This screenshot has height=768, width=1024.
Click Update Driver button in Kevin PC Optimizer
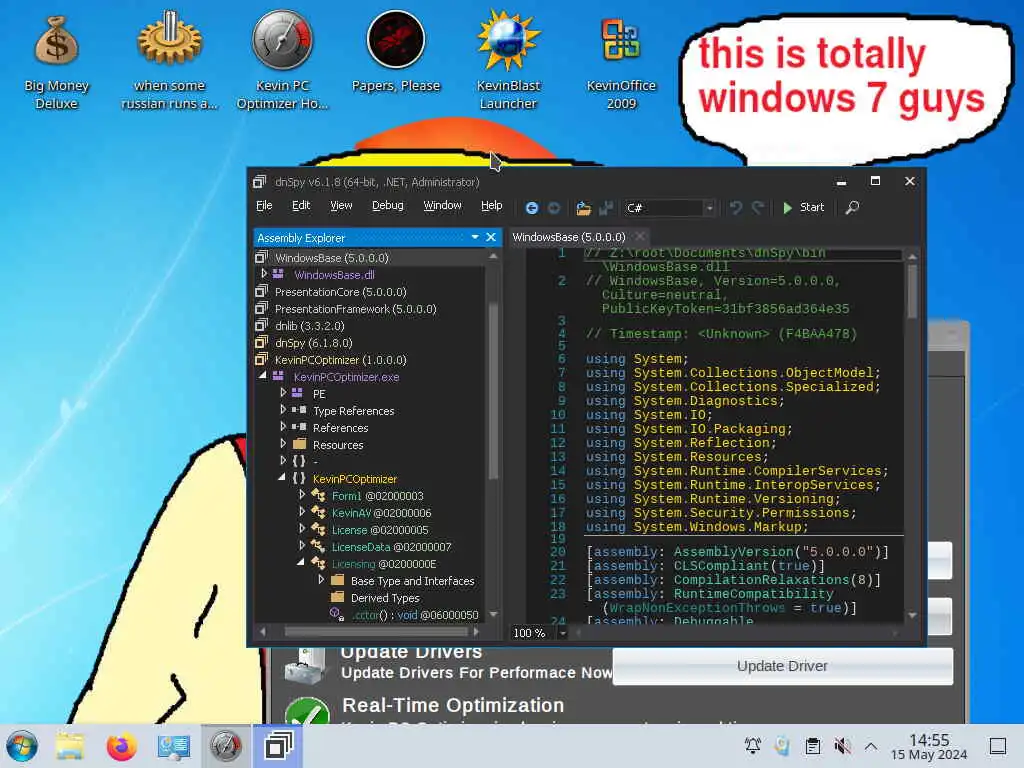tap(782, 666)
